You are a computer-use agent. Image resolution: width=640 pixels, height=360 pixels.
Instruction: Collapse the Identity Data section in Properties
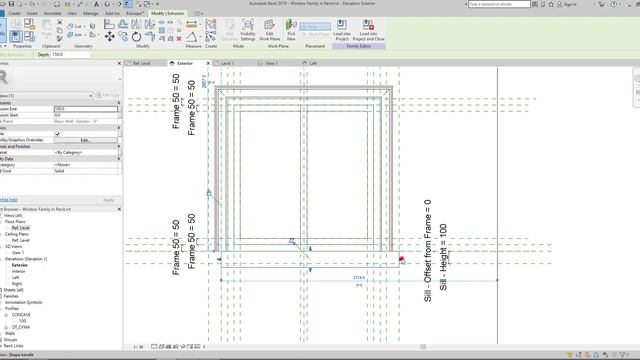[x=119, y=159]
